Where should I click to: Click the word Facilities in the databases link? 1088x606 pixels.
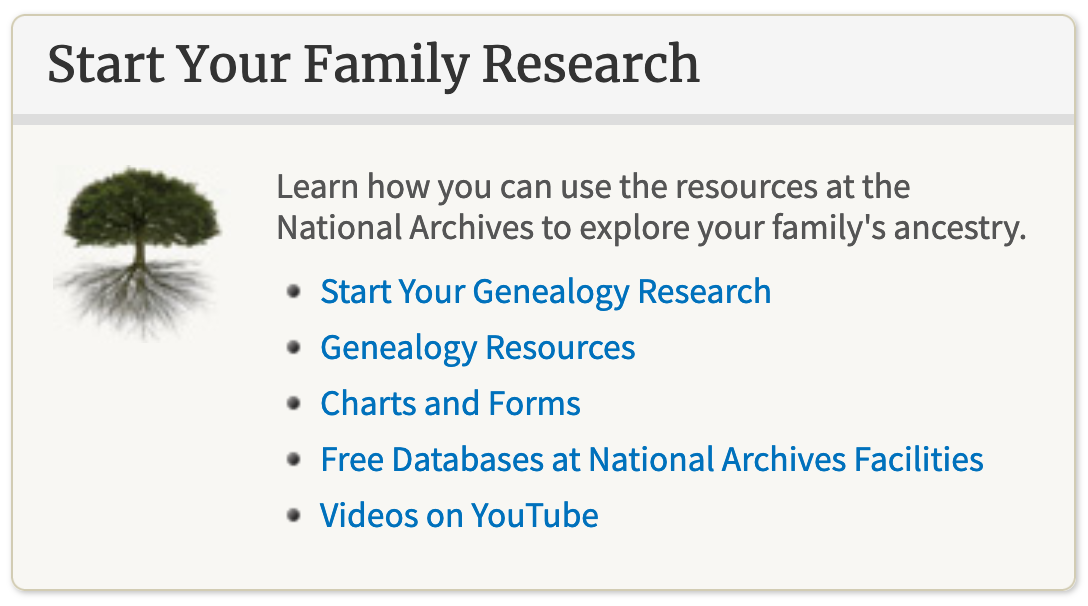click(x=919, y=460)
